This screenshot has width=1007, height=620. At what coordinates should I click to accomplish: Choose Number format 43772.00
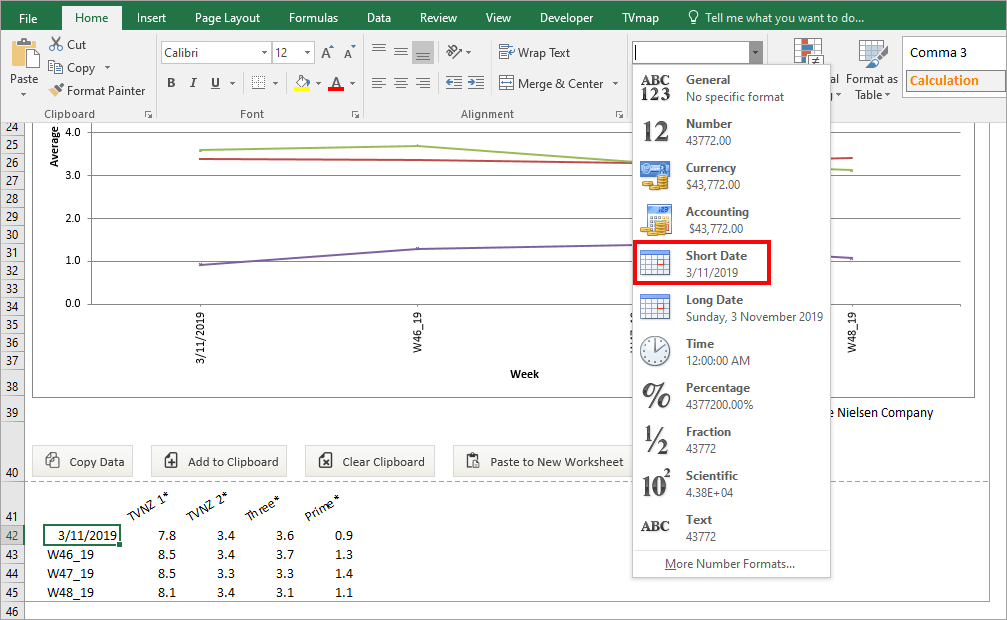(x=731, y=132)
